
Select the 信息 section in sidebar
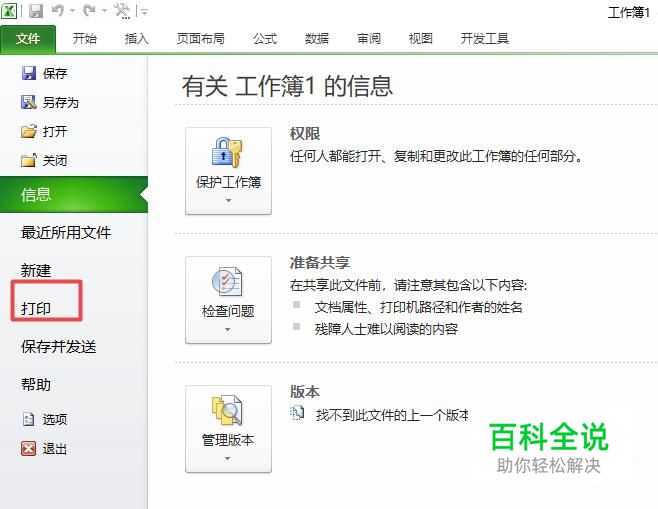point(74,195)
